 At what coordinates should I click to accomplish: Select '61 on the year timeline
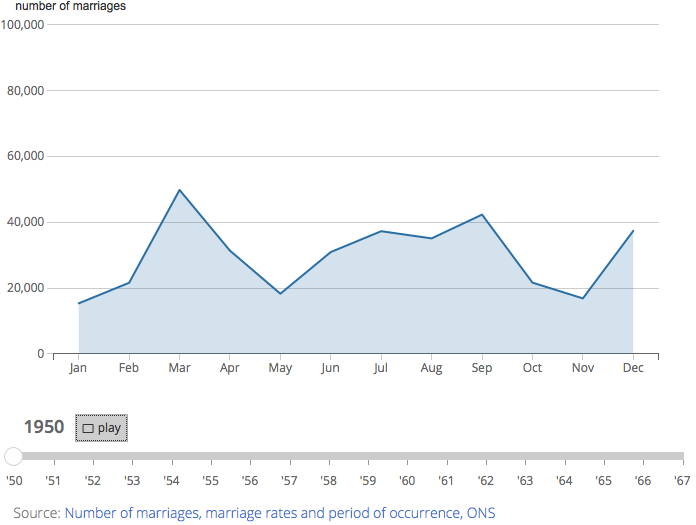[x=446, y=481]
